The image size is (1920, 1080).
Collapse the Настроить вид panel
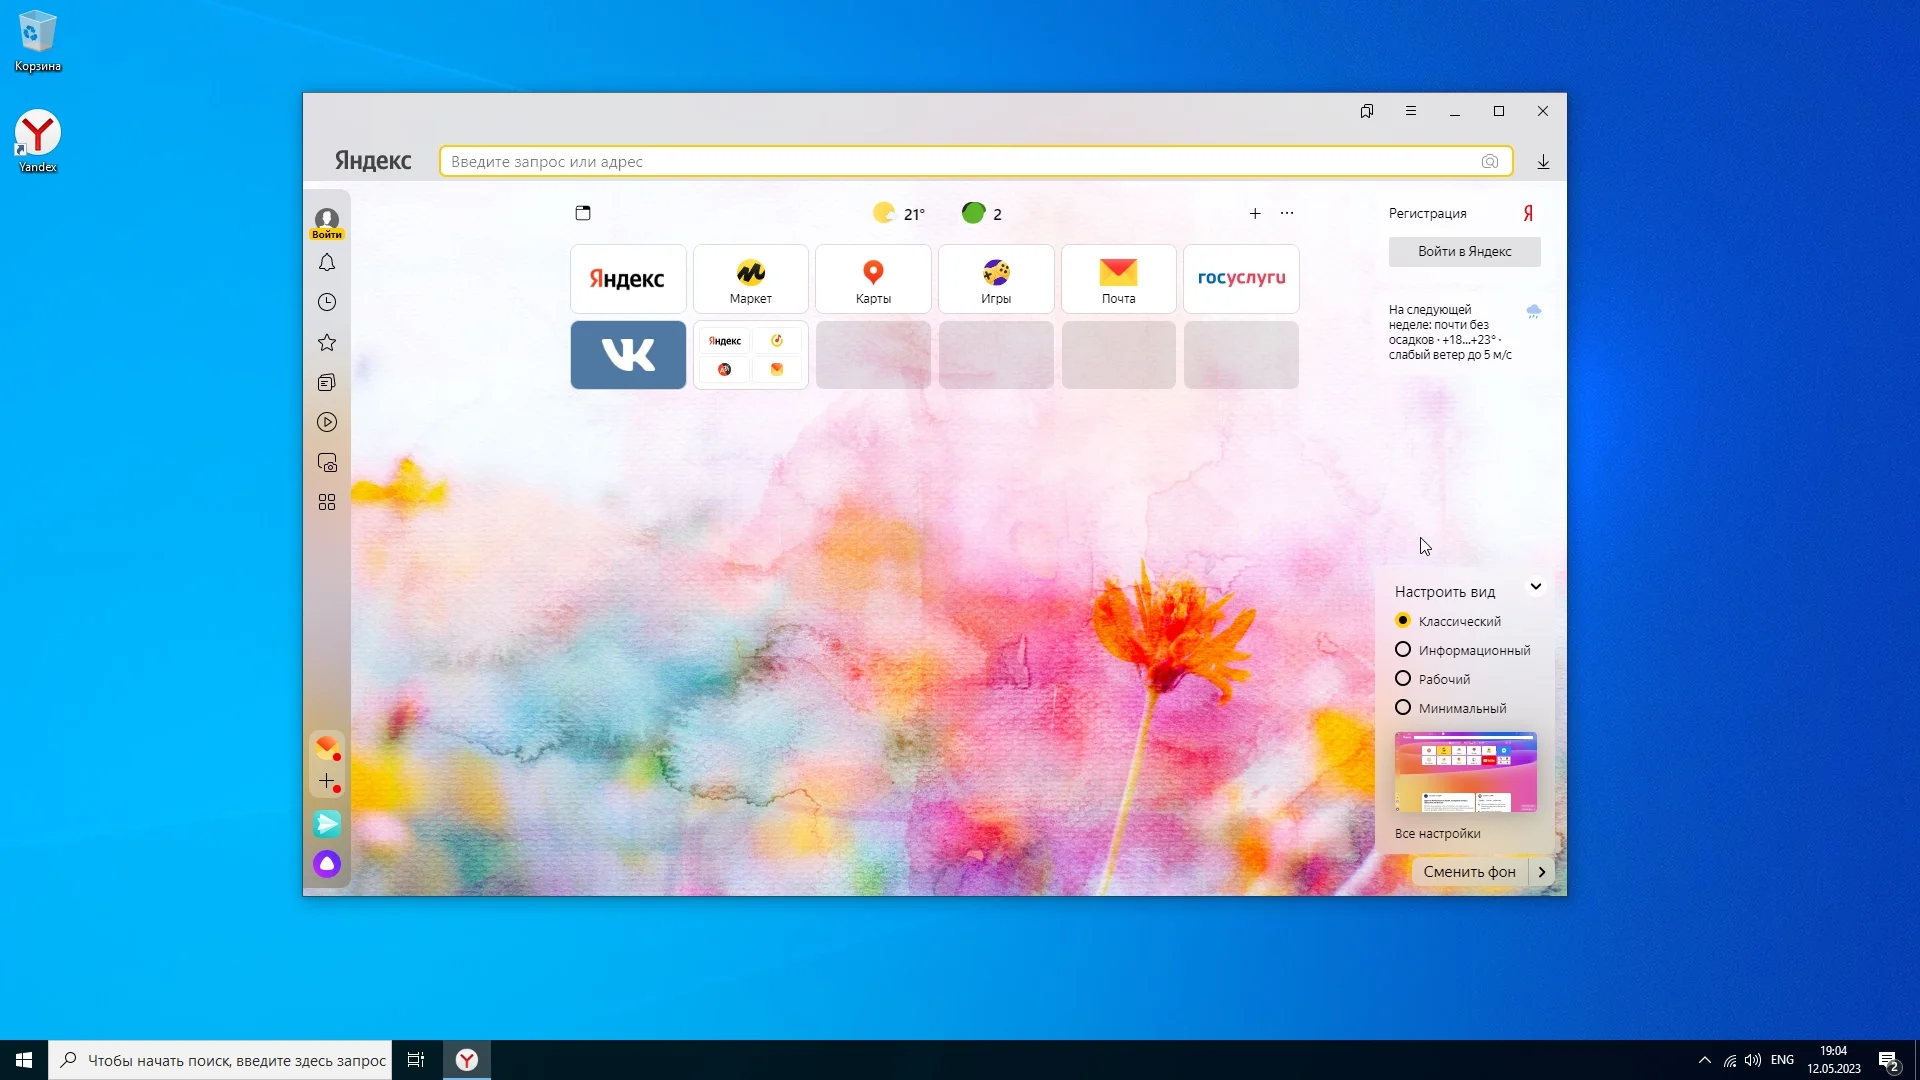click(1535, 587)
